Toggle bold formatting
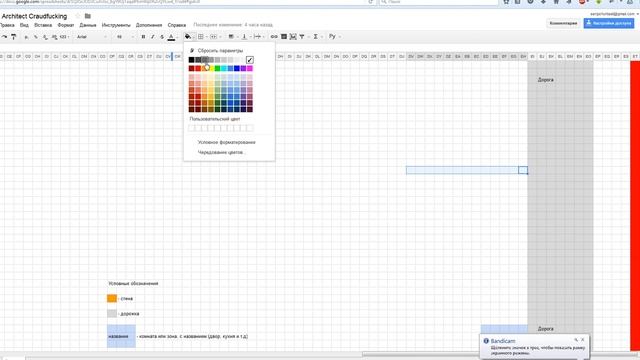This screenshot has height=360, width=640. click(143, 37)
